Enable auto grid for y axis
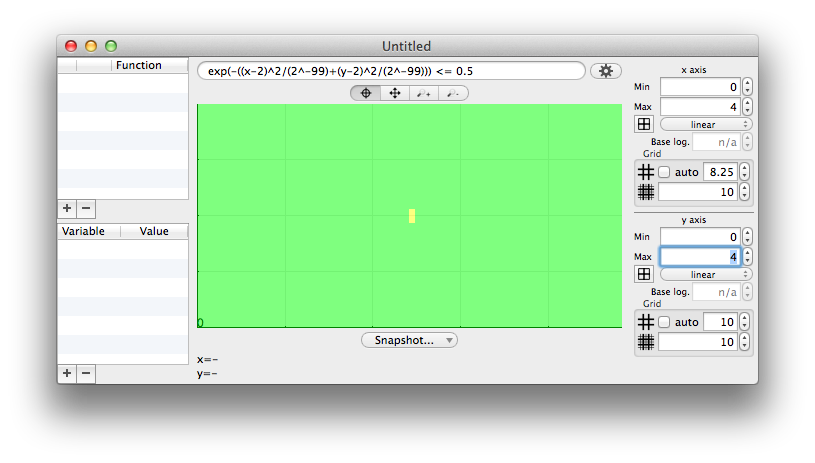The height and width of the screenshot is (463, 815). [x=664, y=322]
